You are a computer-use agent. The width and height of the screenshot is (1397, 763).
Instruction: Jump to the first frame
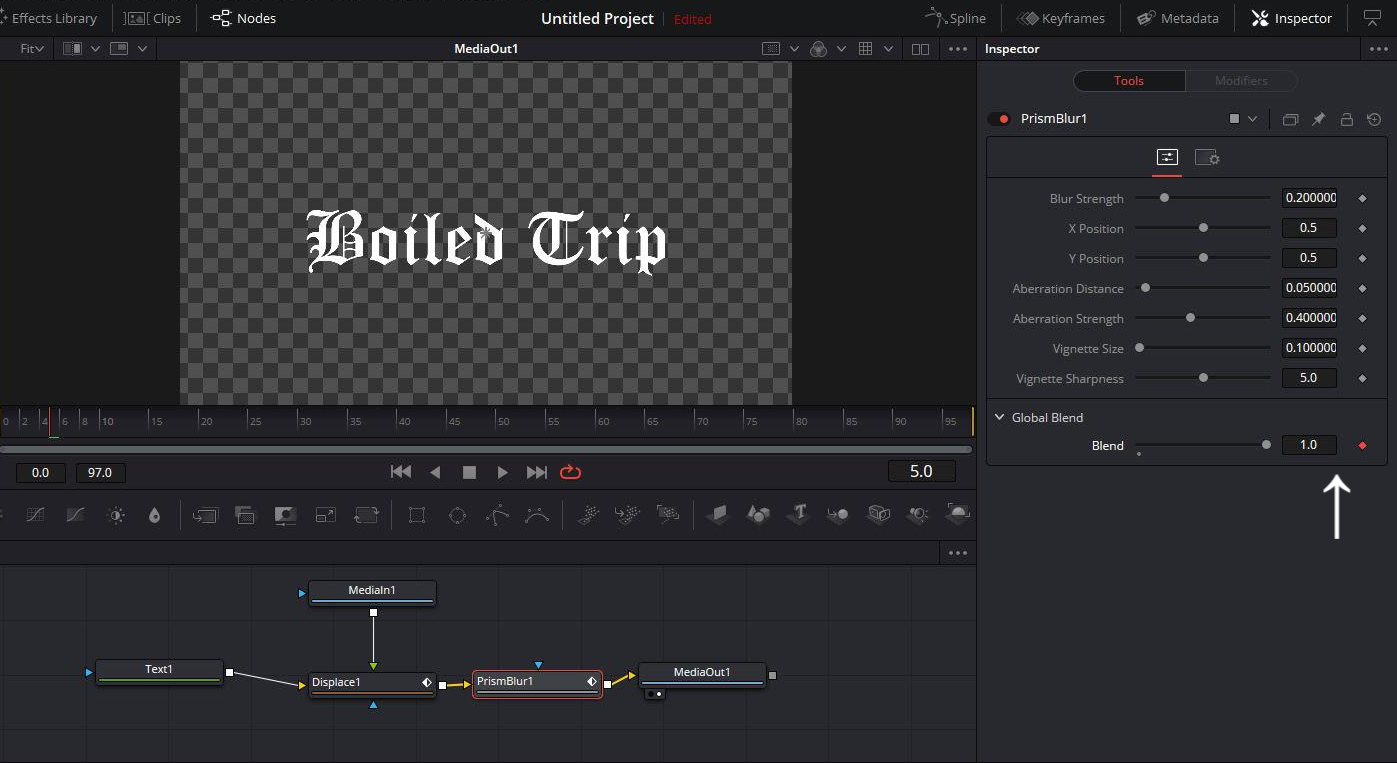(401, 472)
